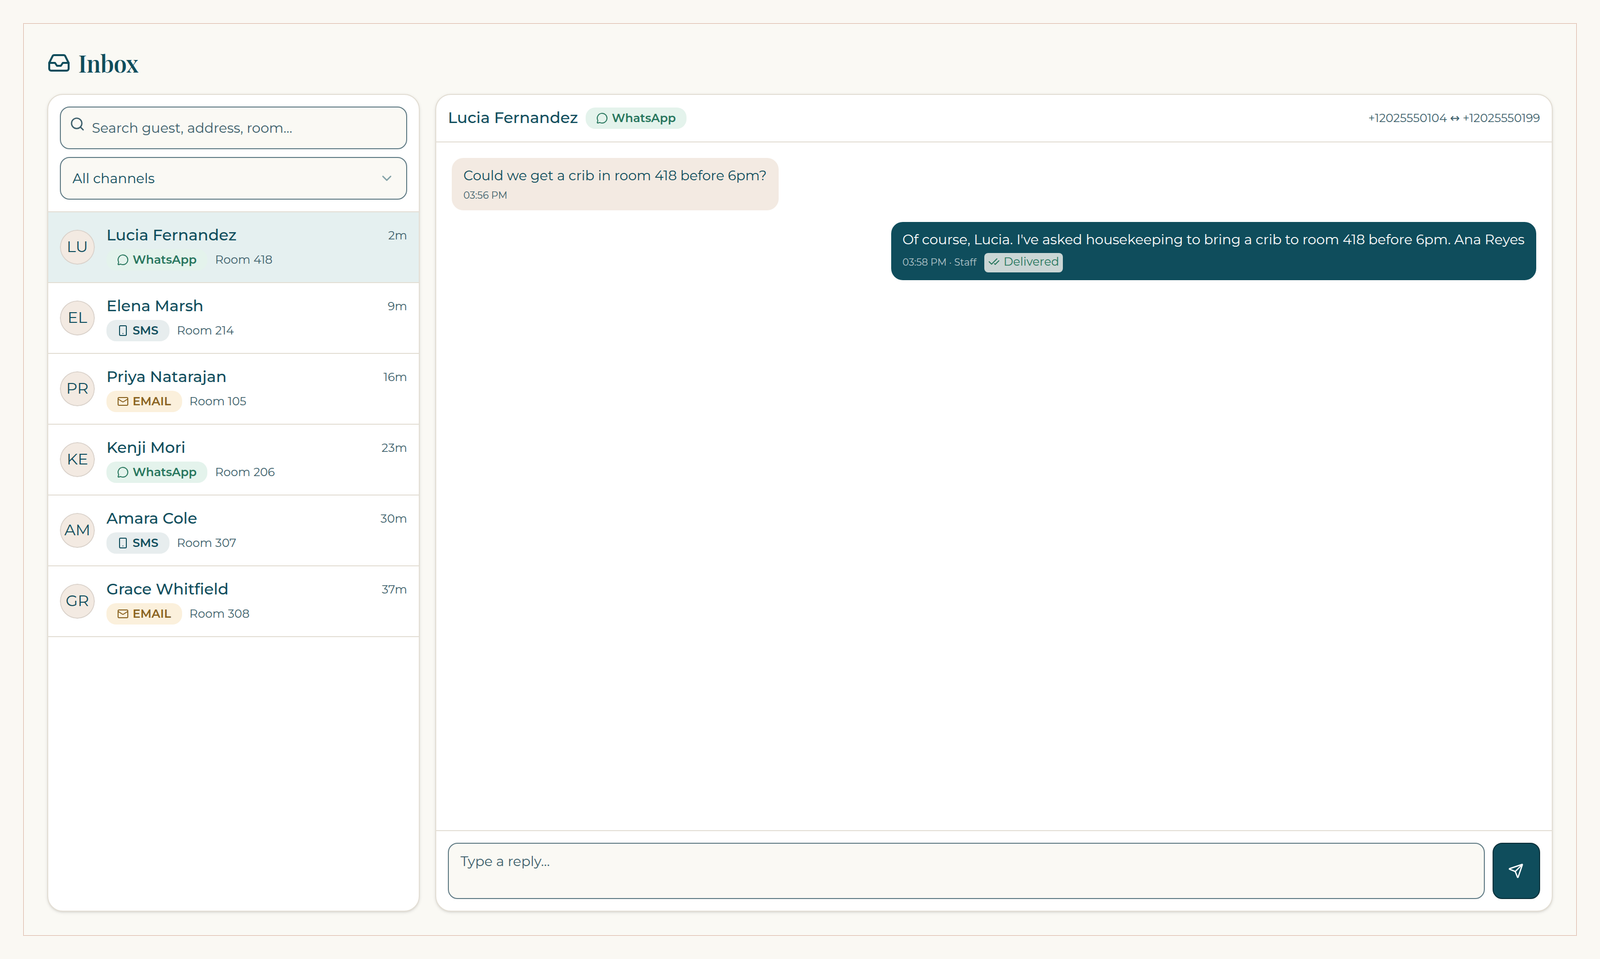Click the Inbox page title
This screenshot has width=1600, height=959.
point(108,64)
